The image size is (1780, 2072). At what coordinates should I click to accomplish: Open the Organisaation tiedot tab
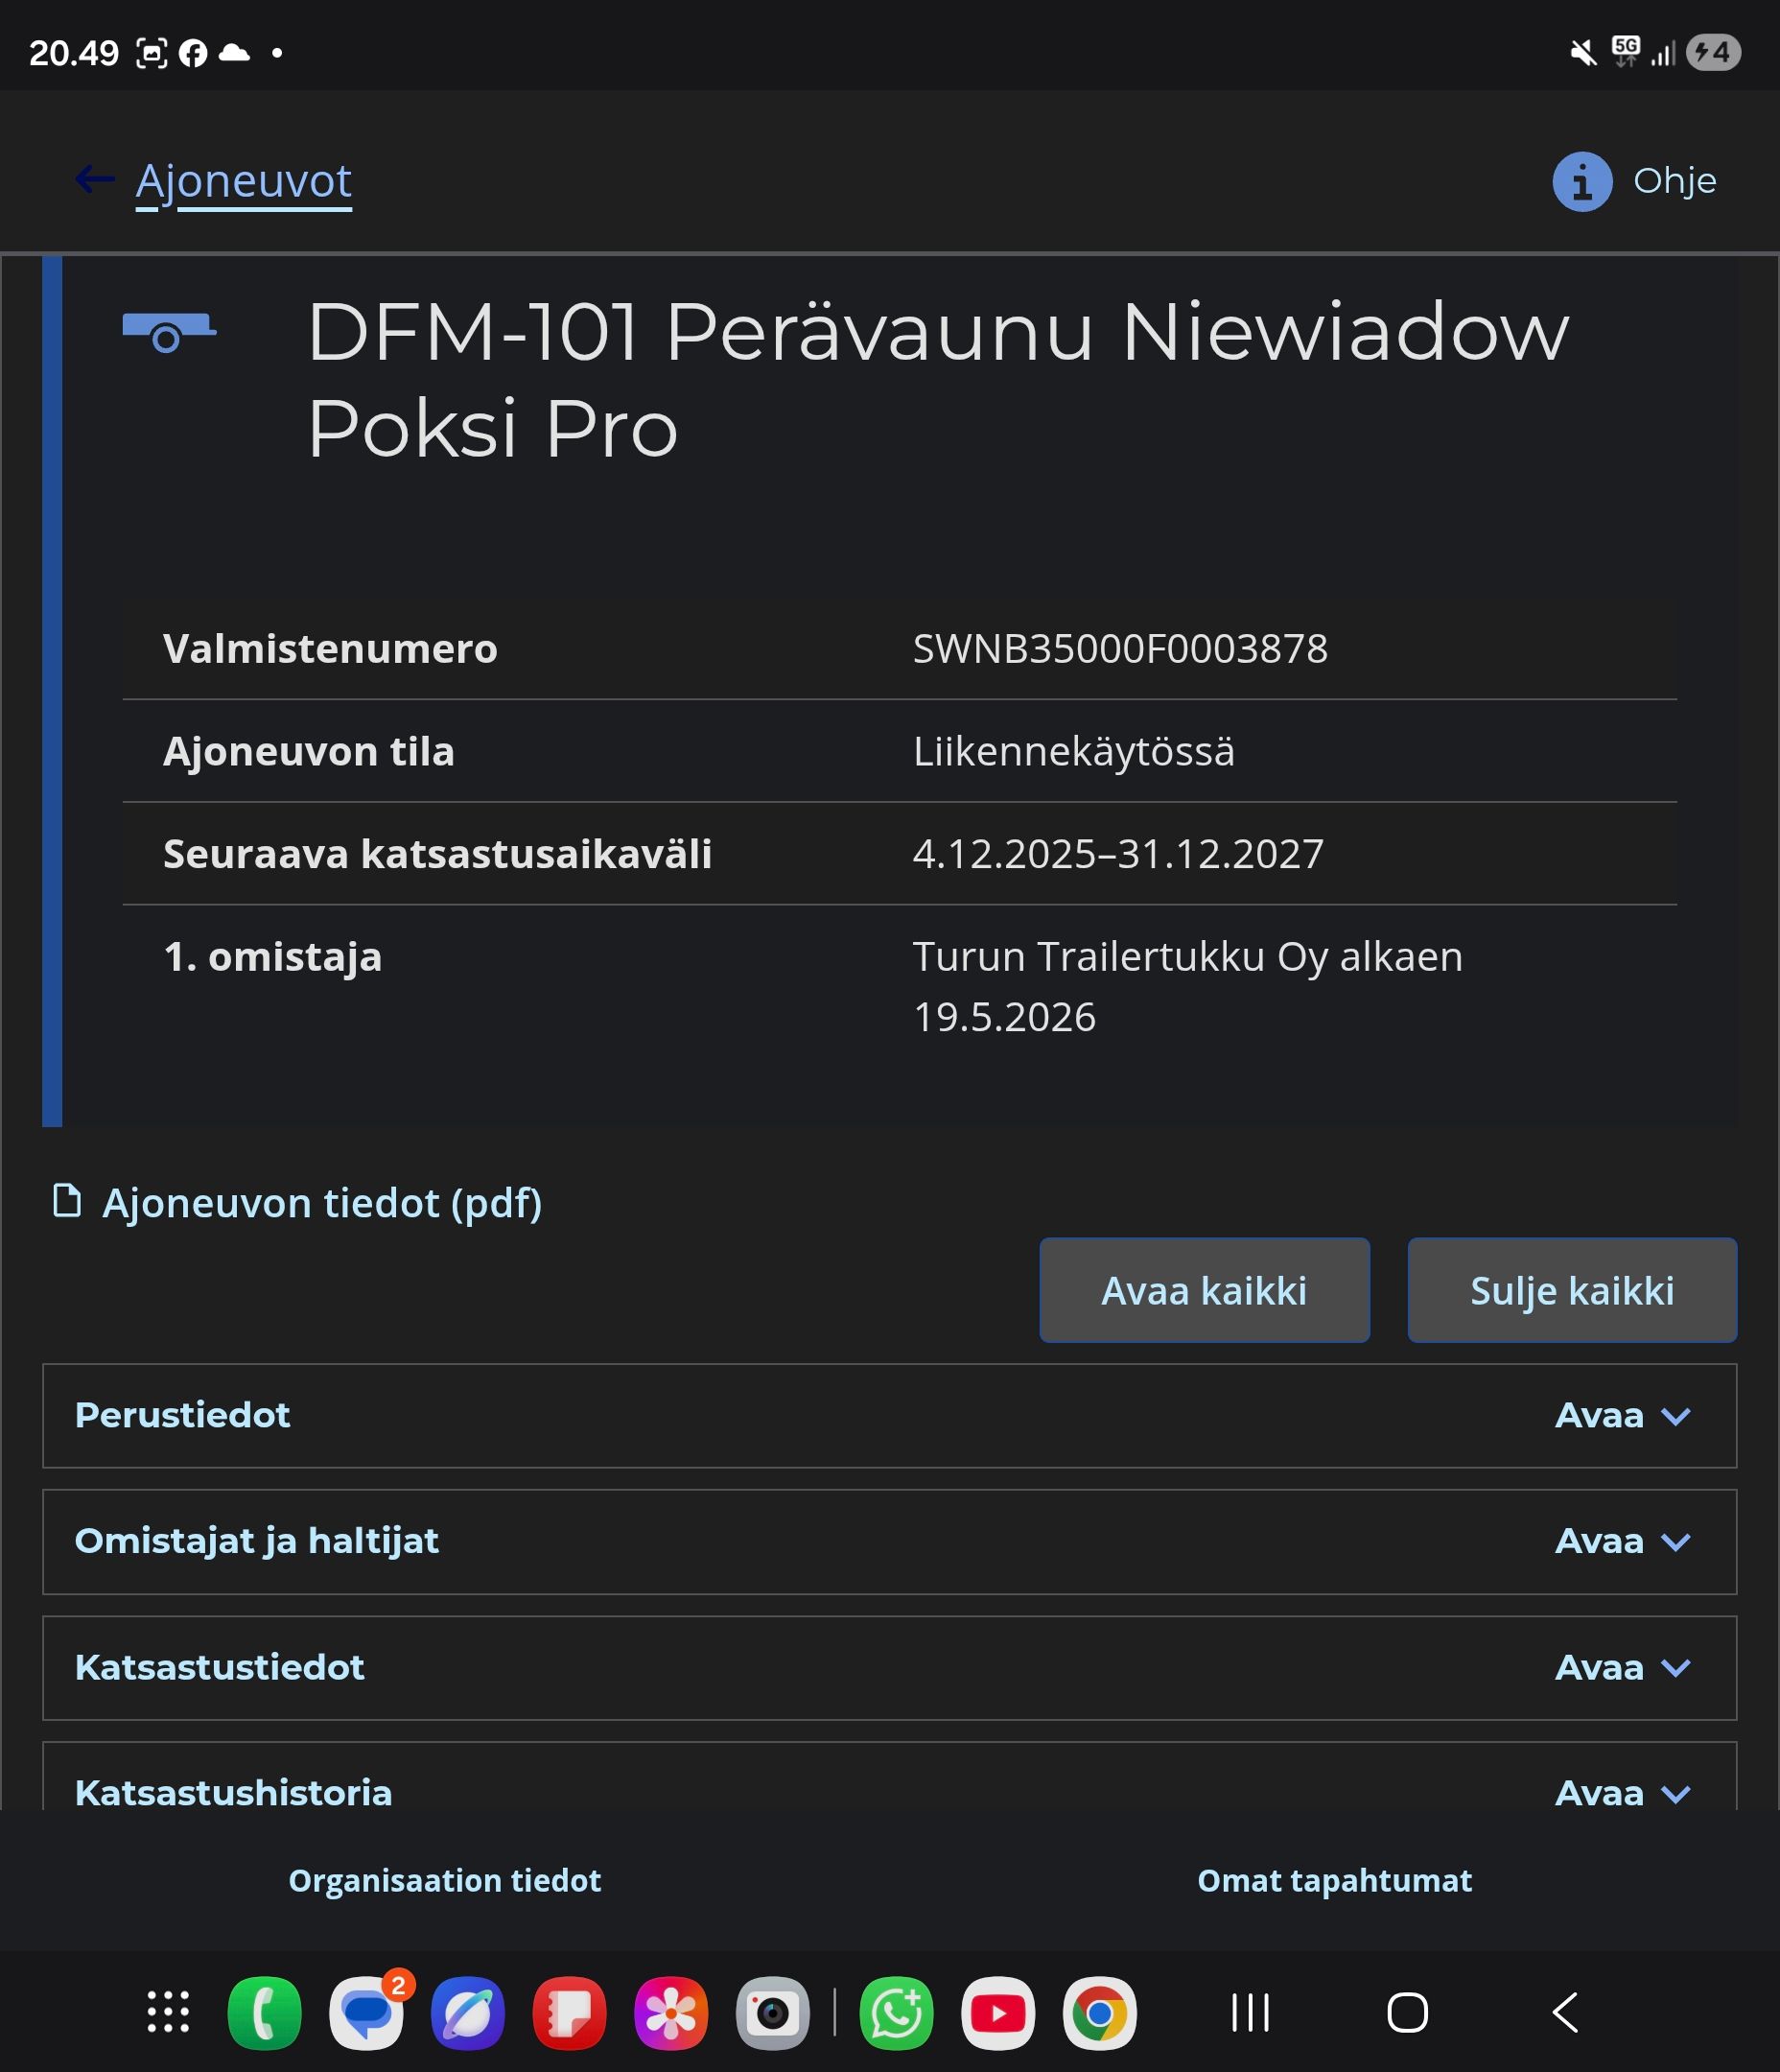click(x=445, y=1880)
